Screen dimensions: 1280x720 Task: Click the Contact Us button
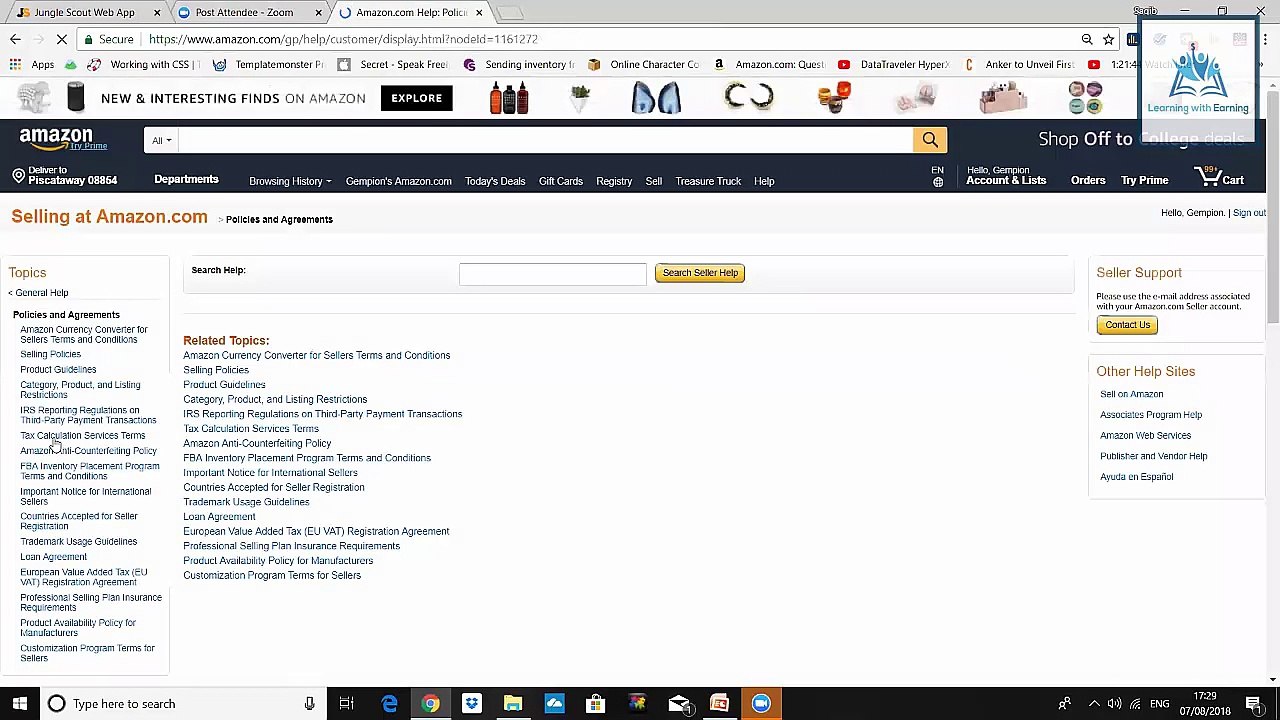coord(1128,325)
